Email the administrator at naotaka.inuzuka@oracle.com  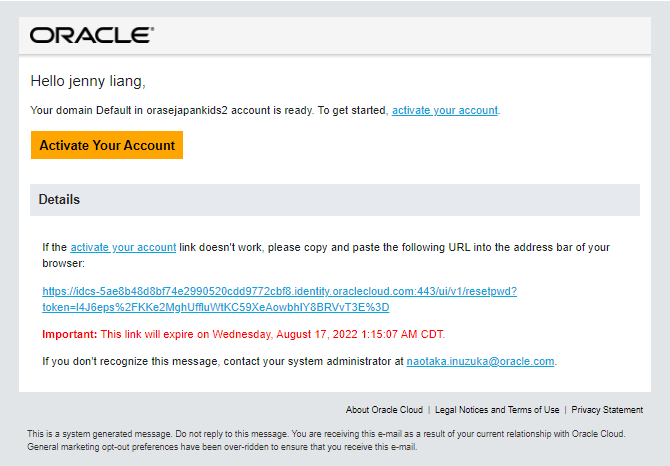point(480,360)
